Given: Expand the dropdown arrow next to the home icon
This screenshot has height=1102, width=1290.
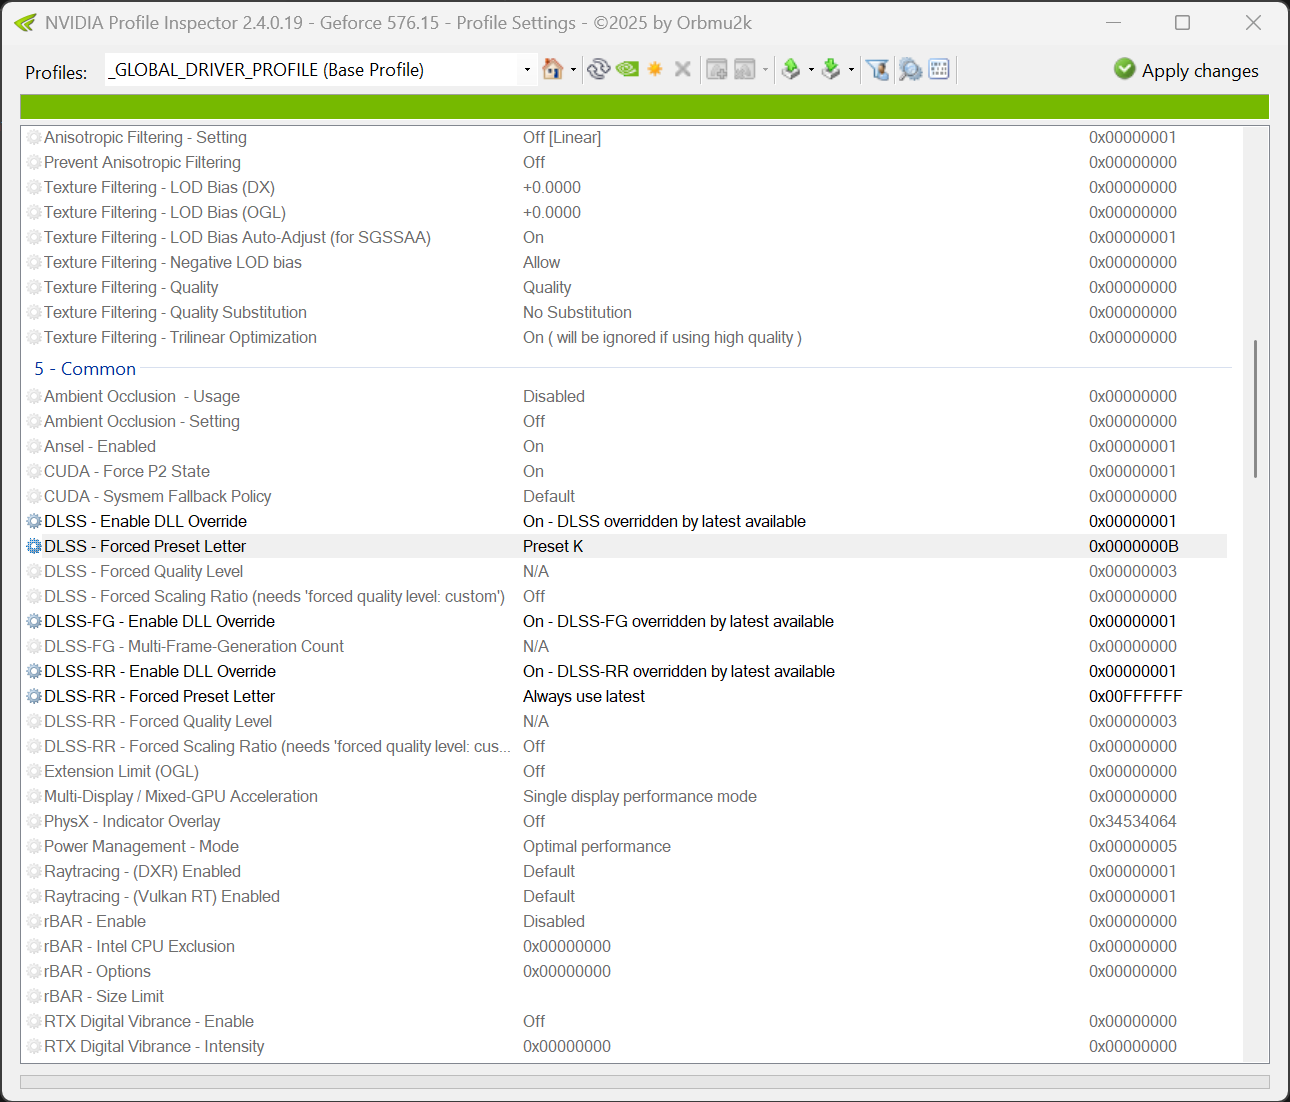Looking at the screenshot, I should (573, 70).
